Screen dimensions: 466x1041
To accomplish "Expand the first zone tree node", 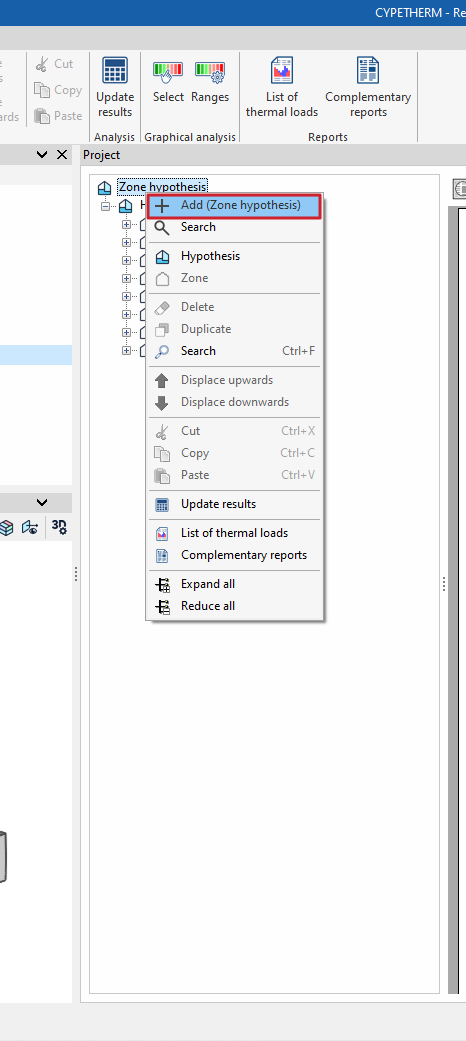I will [x=126, y=224].
